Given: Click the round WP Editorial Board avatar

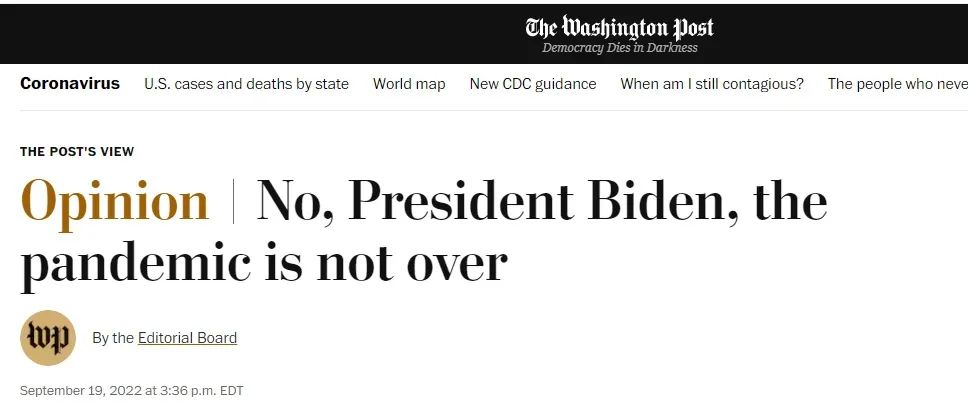Looking at the screenshot, I should coord(48,338).
